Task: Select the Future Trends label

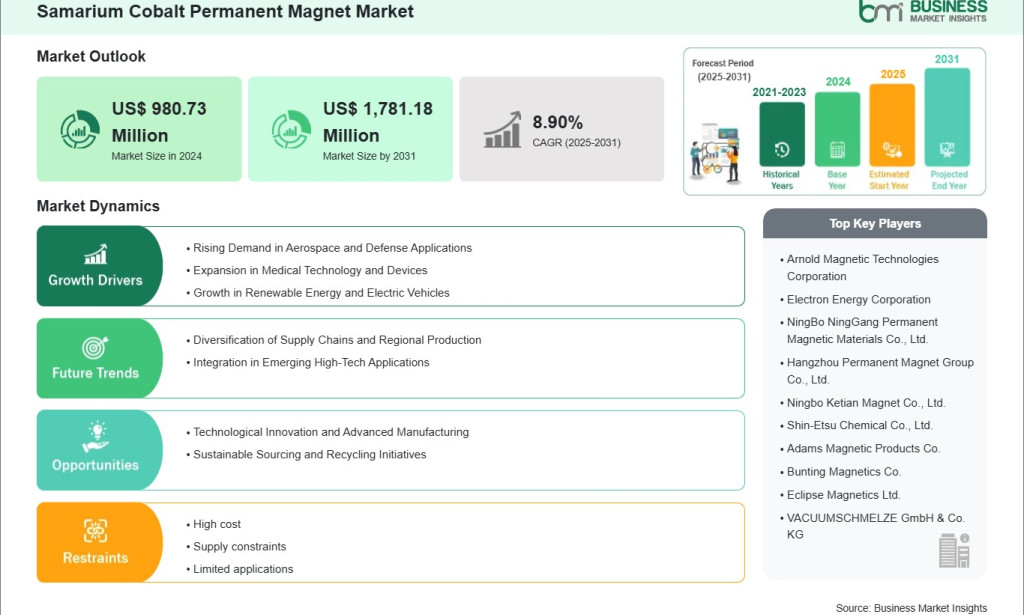Action: 95,373
